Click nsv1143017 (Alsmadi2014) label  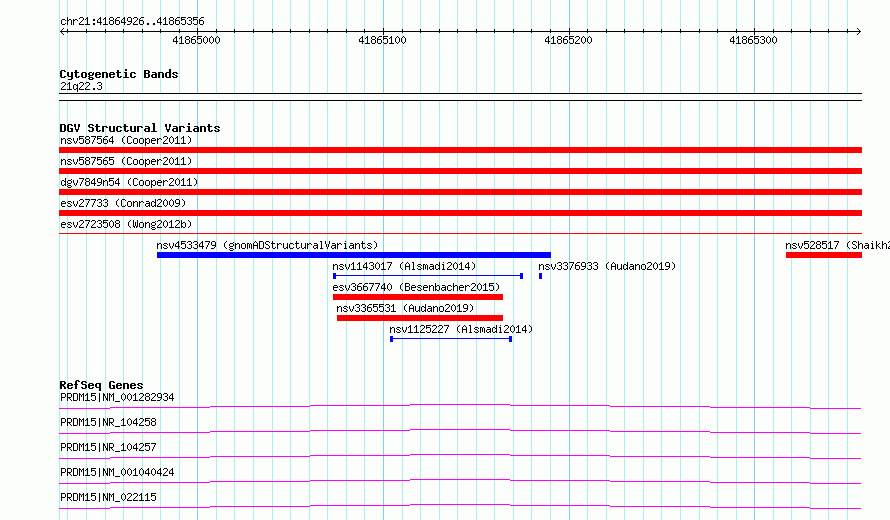click(x=404, y=266)
